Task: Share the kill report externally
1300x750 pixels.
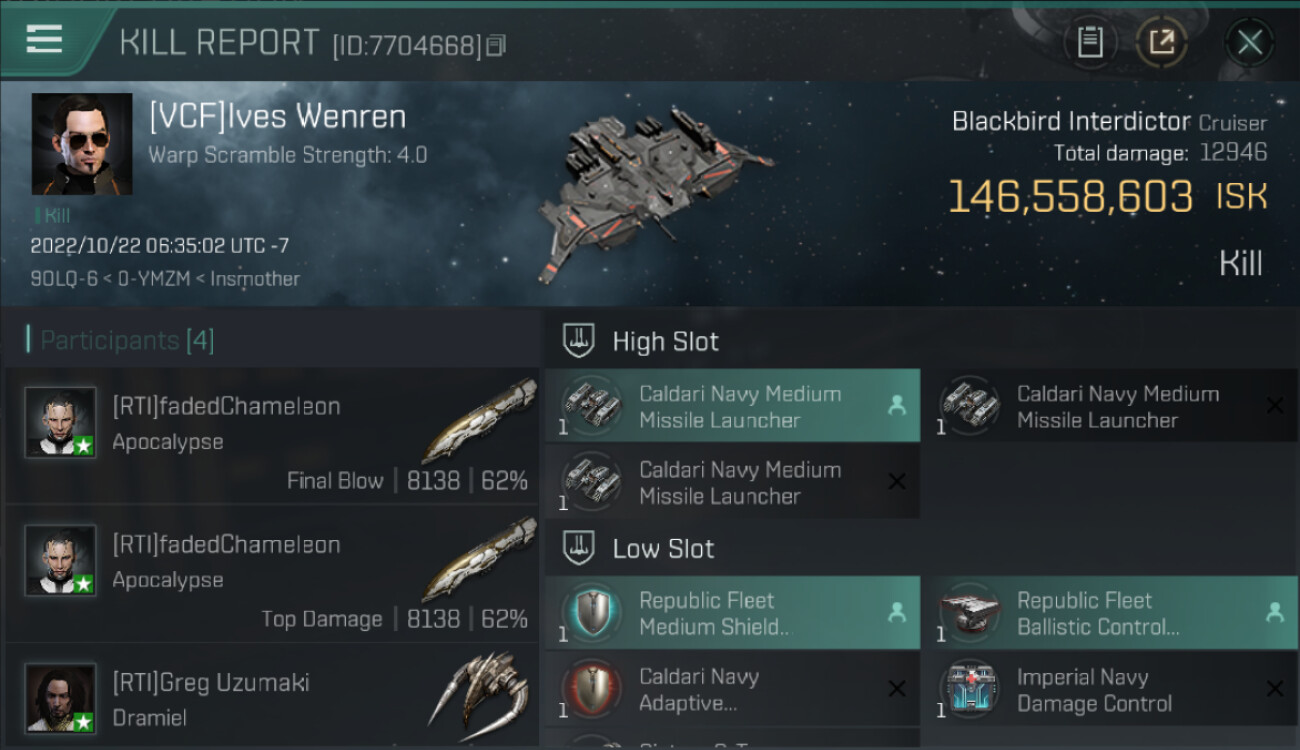Action: click(1161, 42)
